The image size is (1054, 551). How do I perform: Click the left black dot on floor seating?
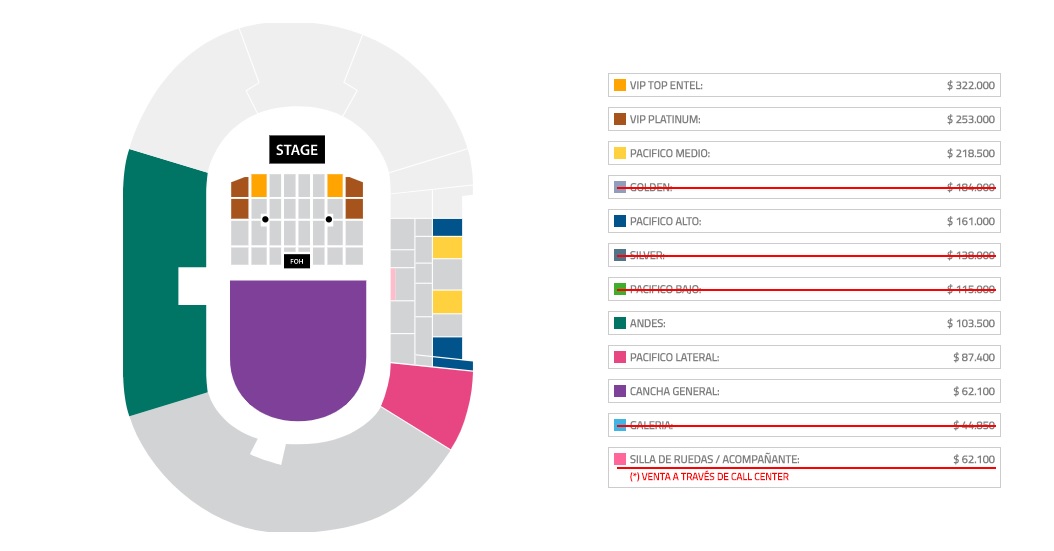[x=265, y=219]
